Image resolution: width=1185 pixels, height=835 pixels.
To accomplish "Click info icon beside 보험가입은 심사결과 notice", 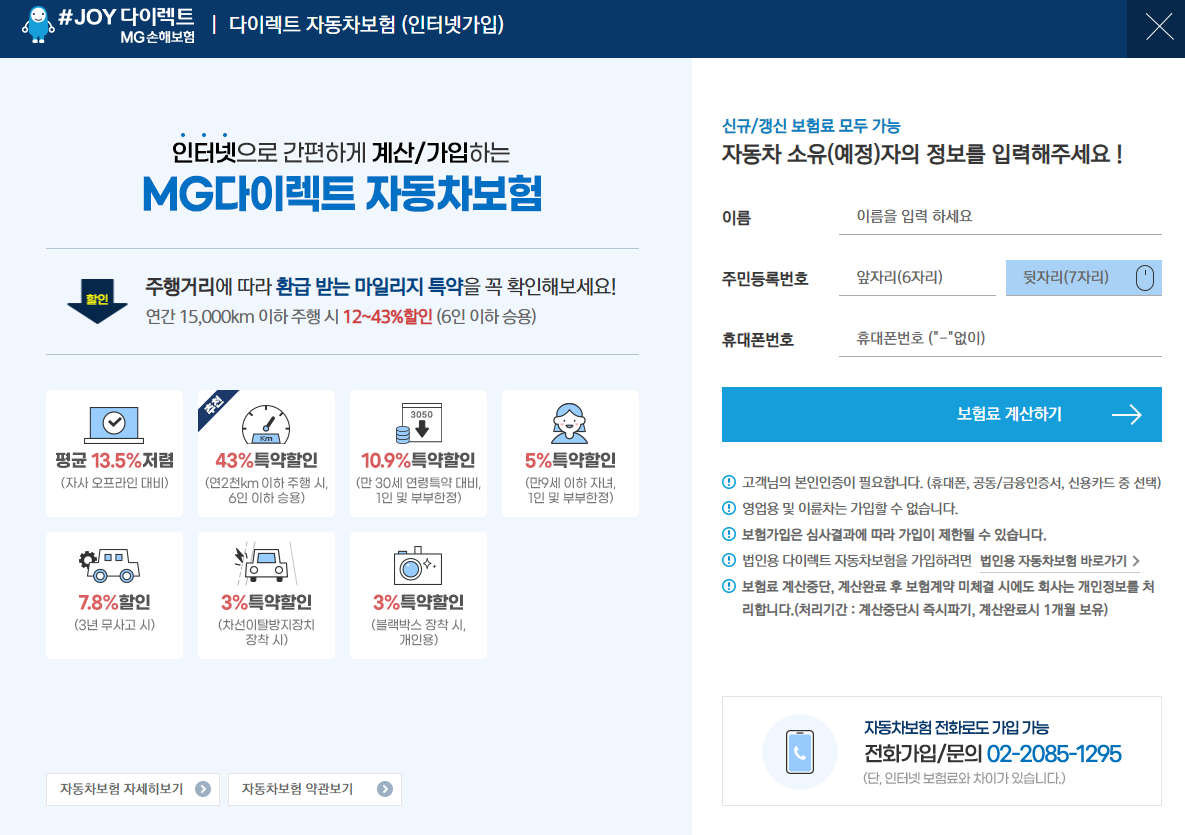I will (729, 534).
